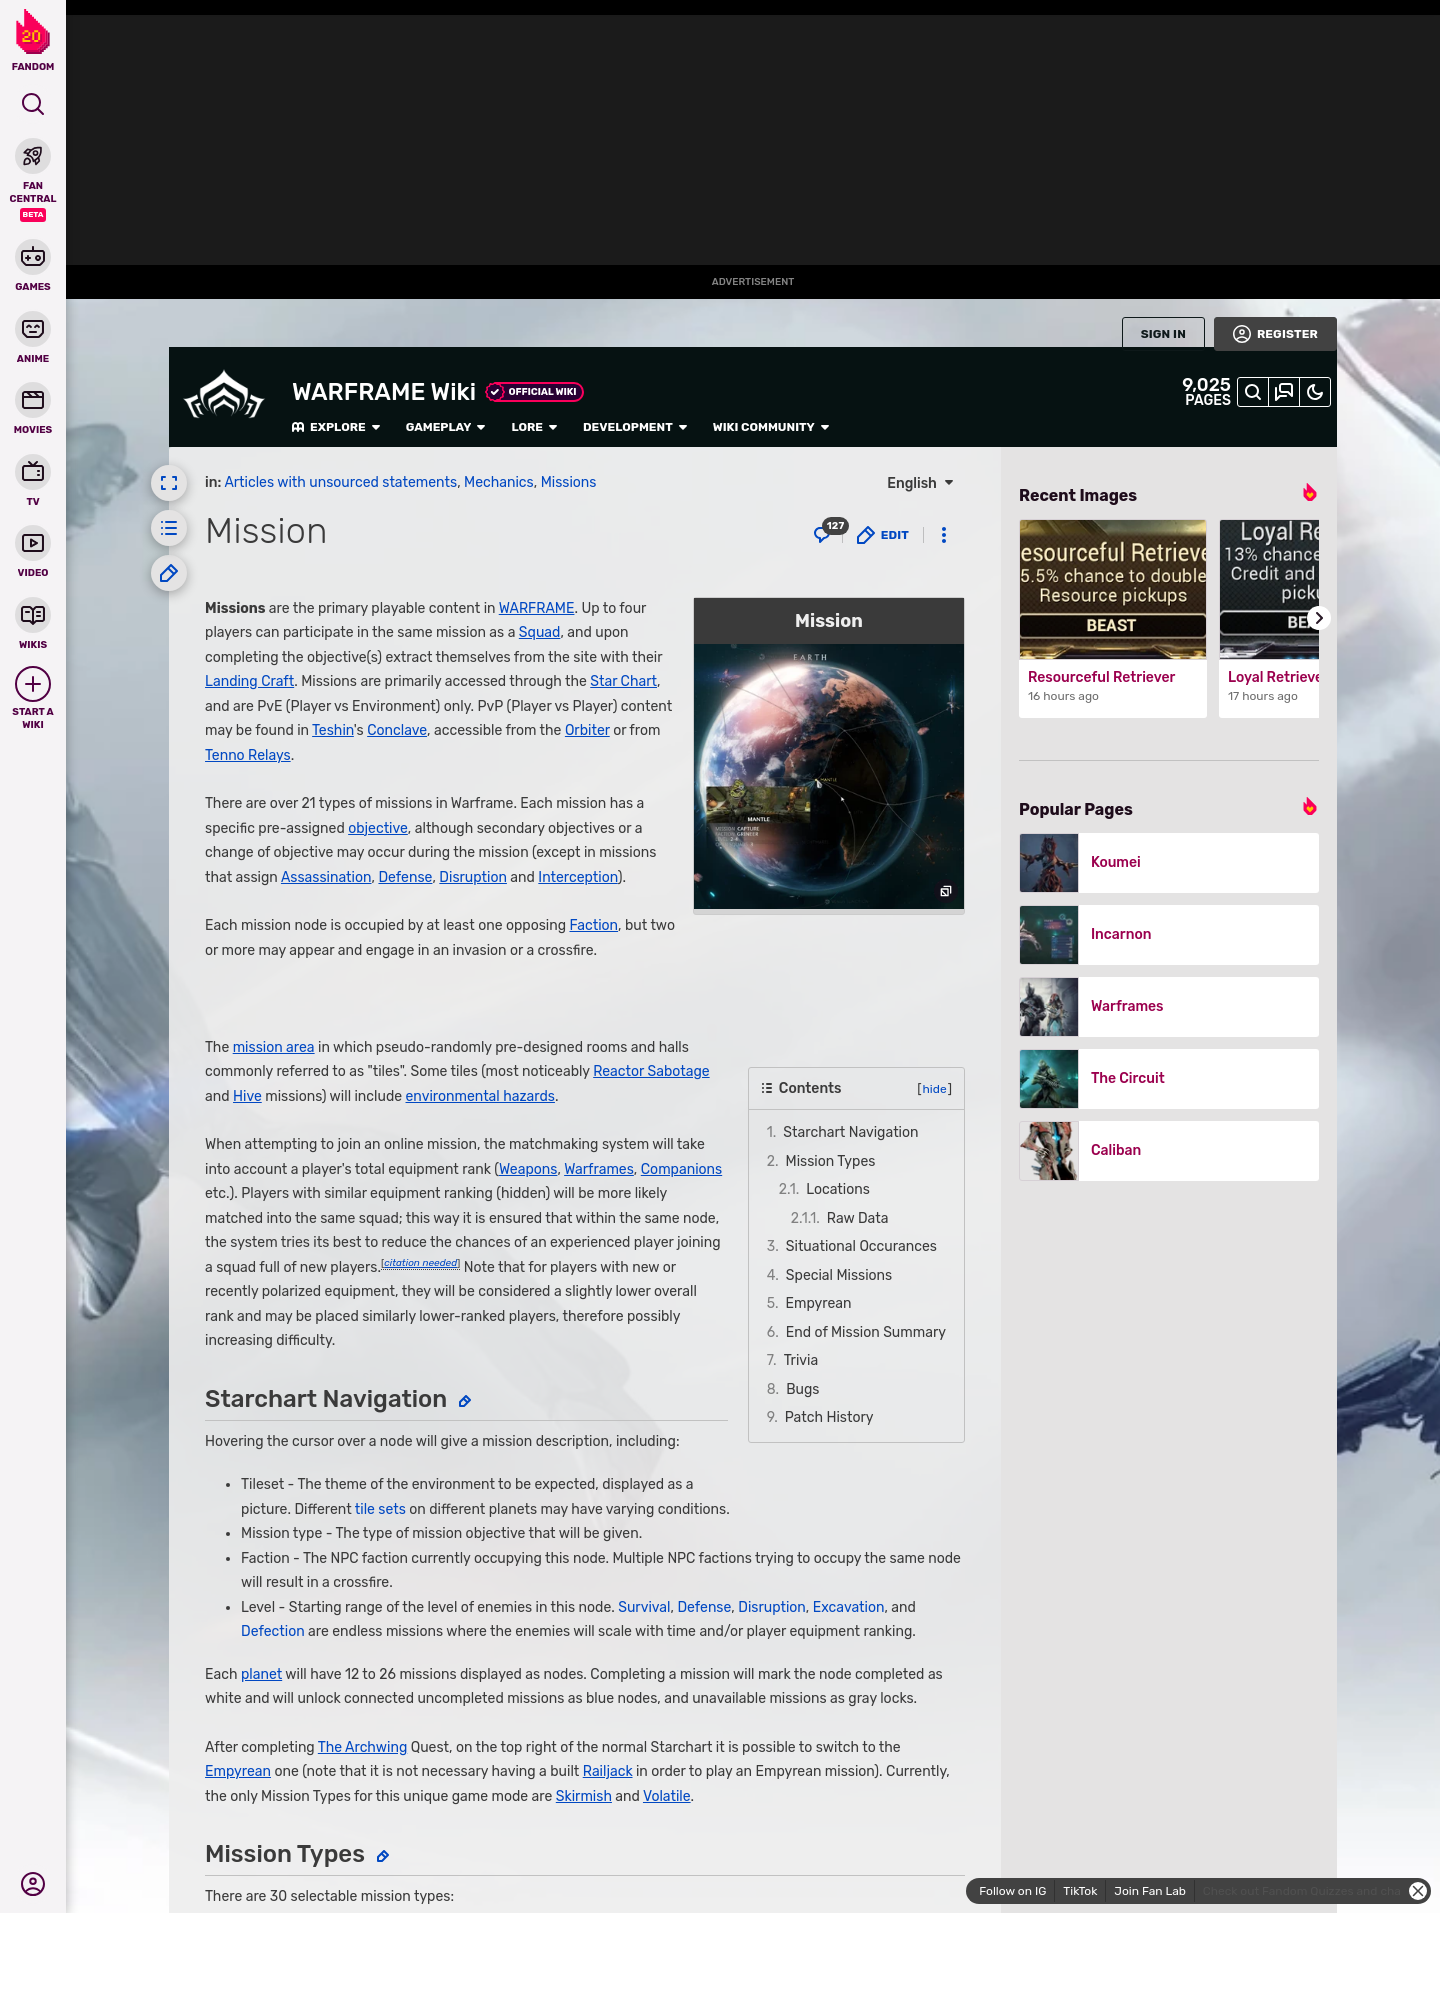Click the Official Wiki badge

click(534, 392)
